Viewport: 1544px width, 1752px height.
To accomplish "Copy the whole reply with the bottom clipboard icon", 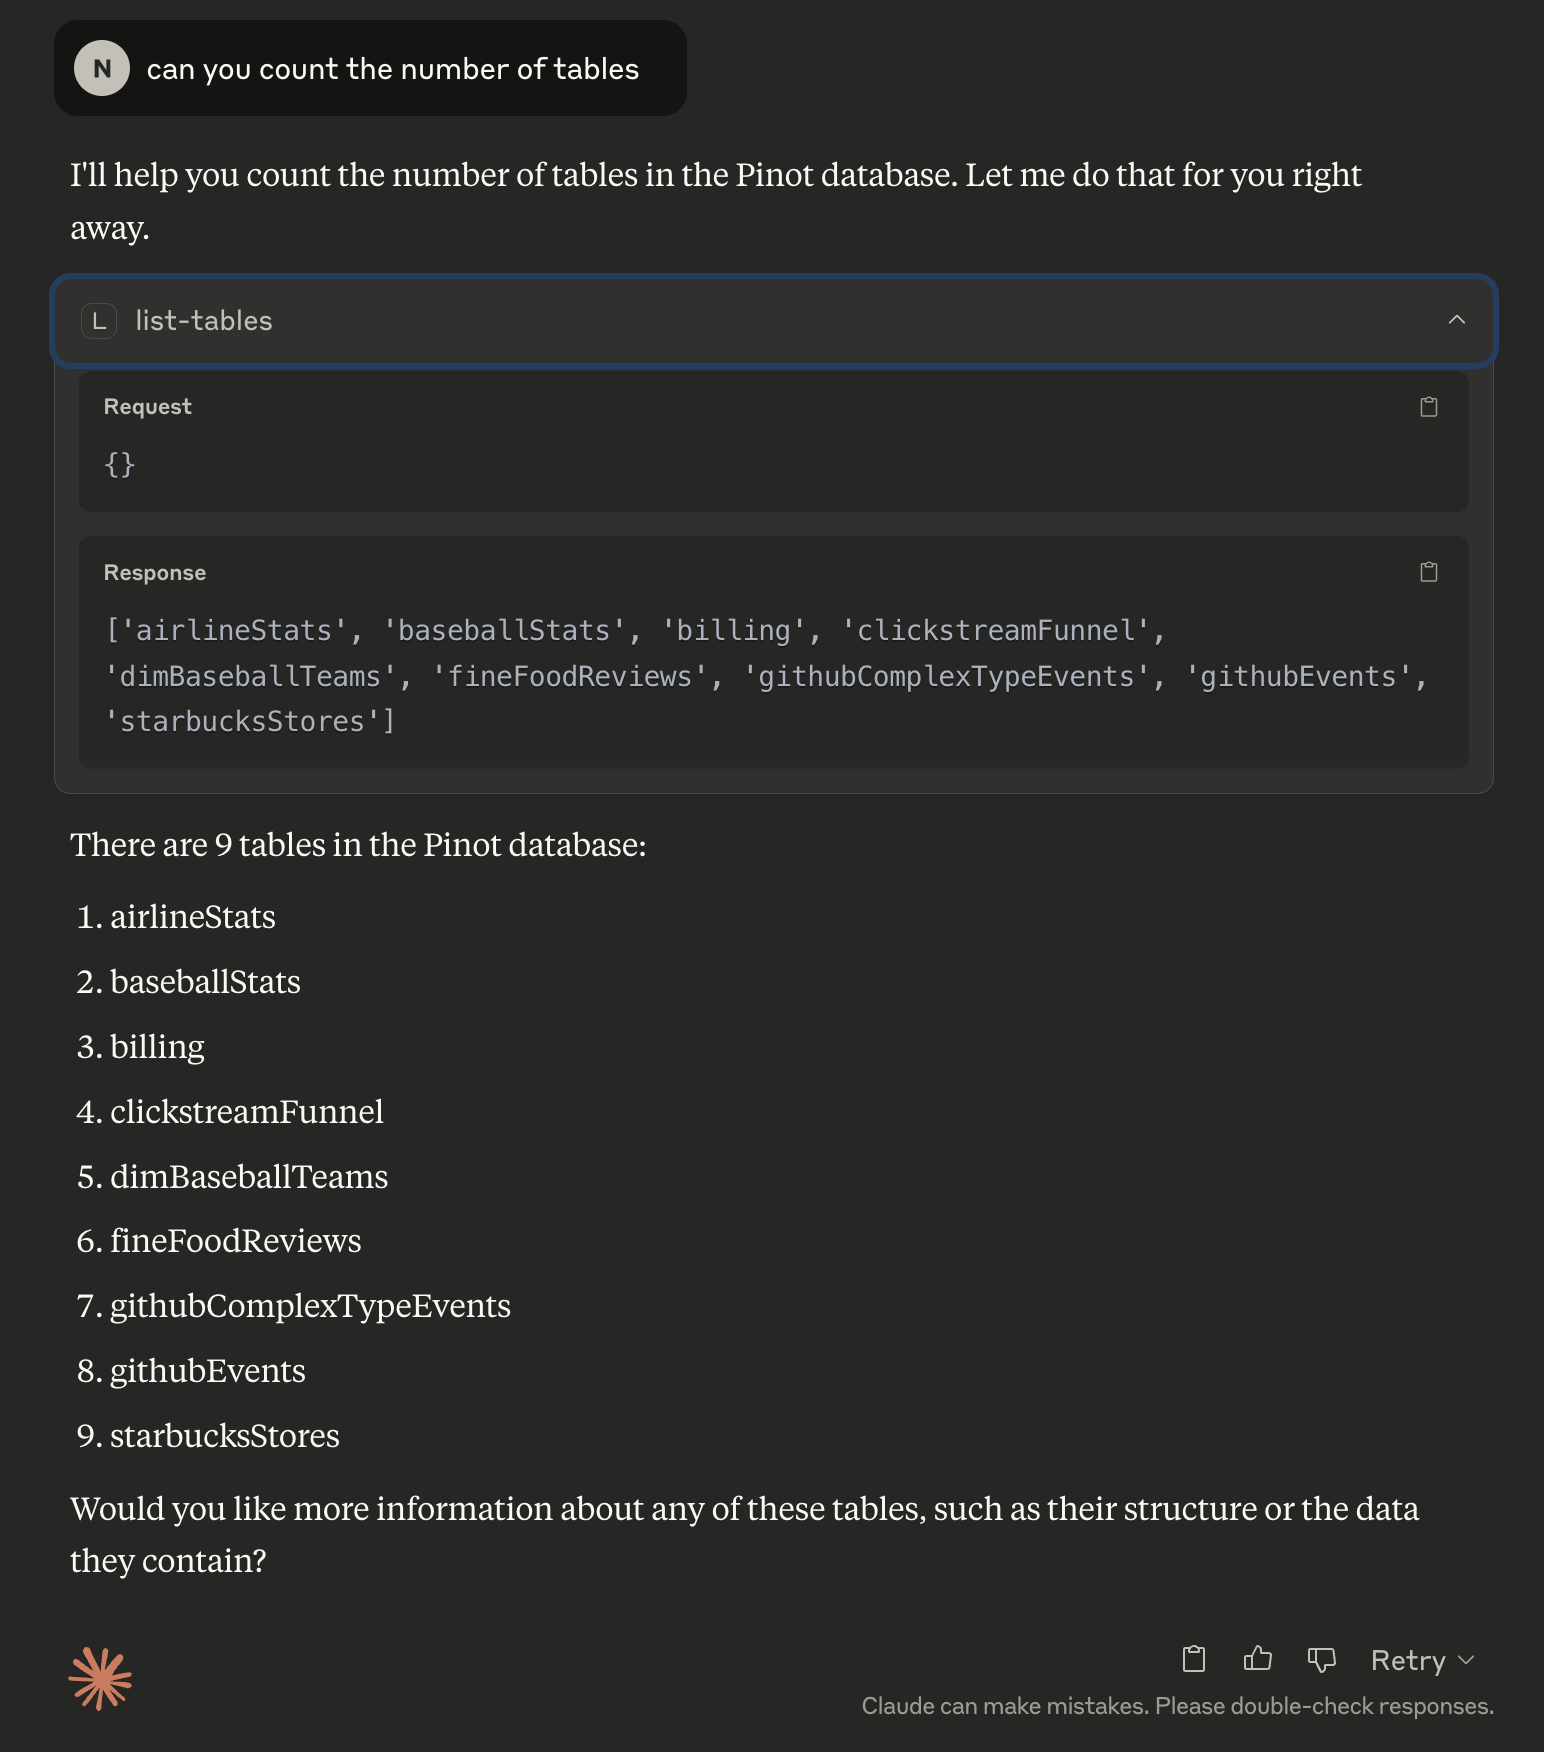I will pos(1194,1659).
